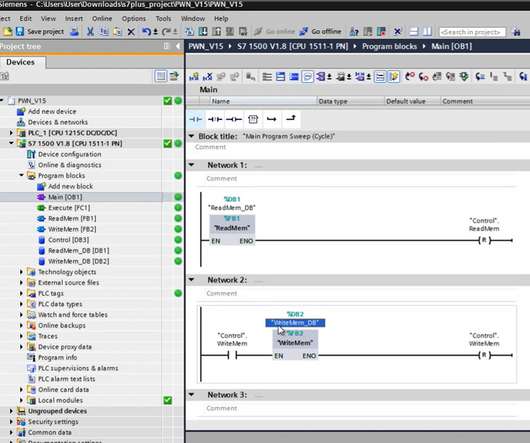Click the greyed Go online button

point(274,32)
